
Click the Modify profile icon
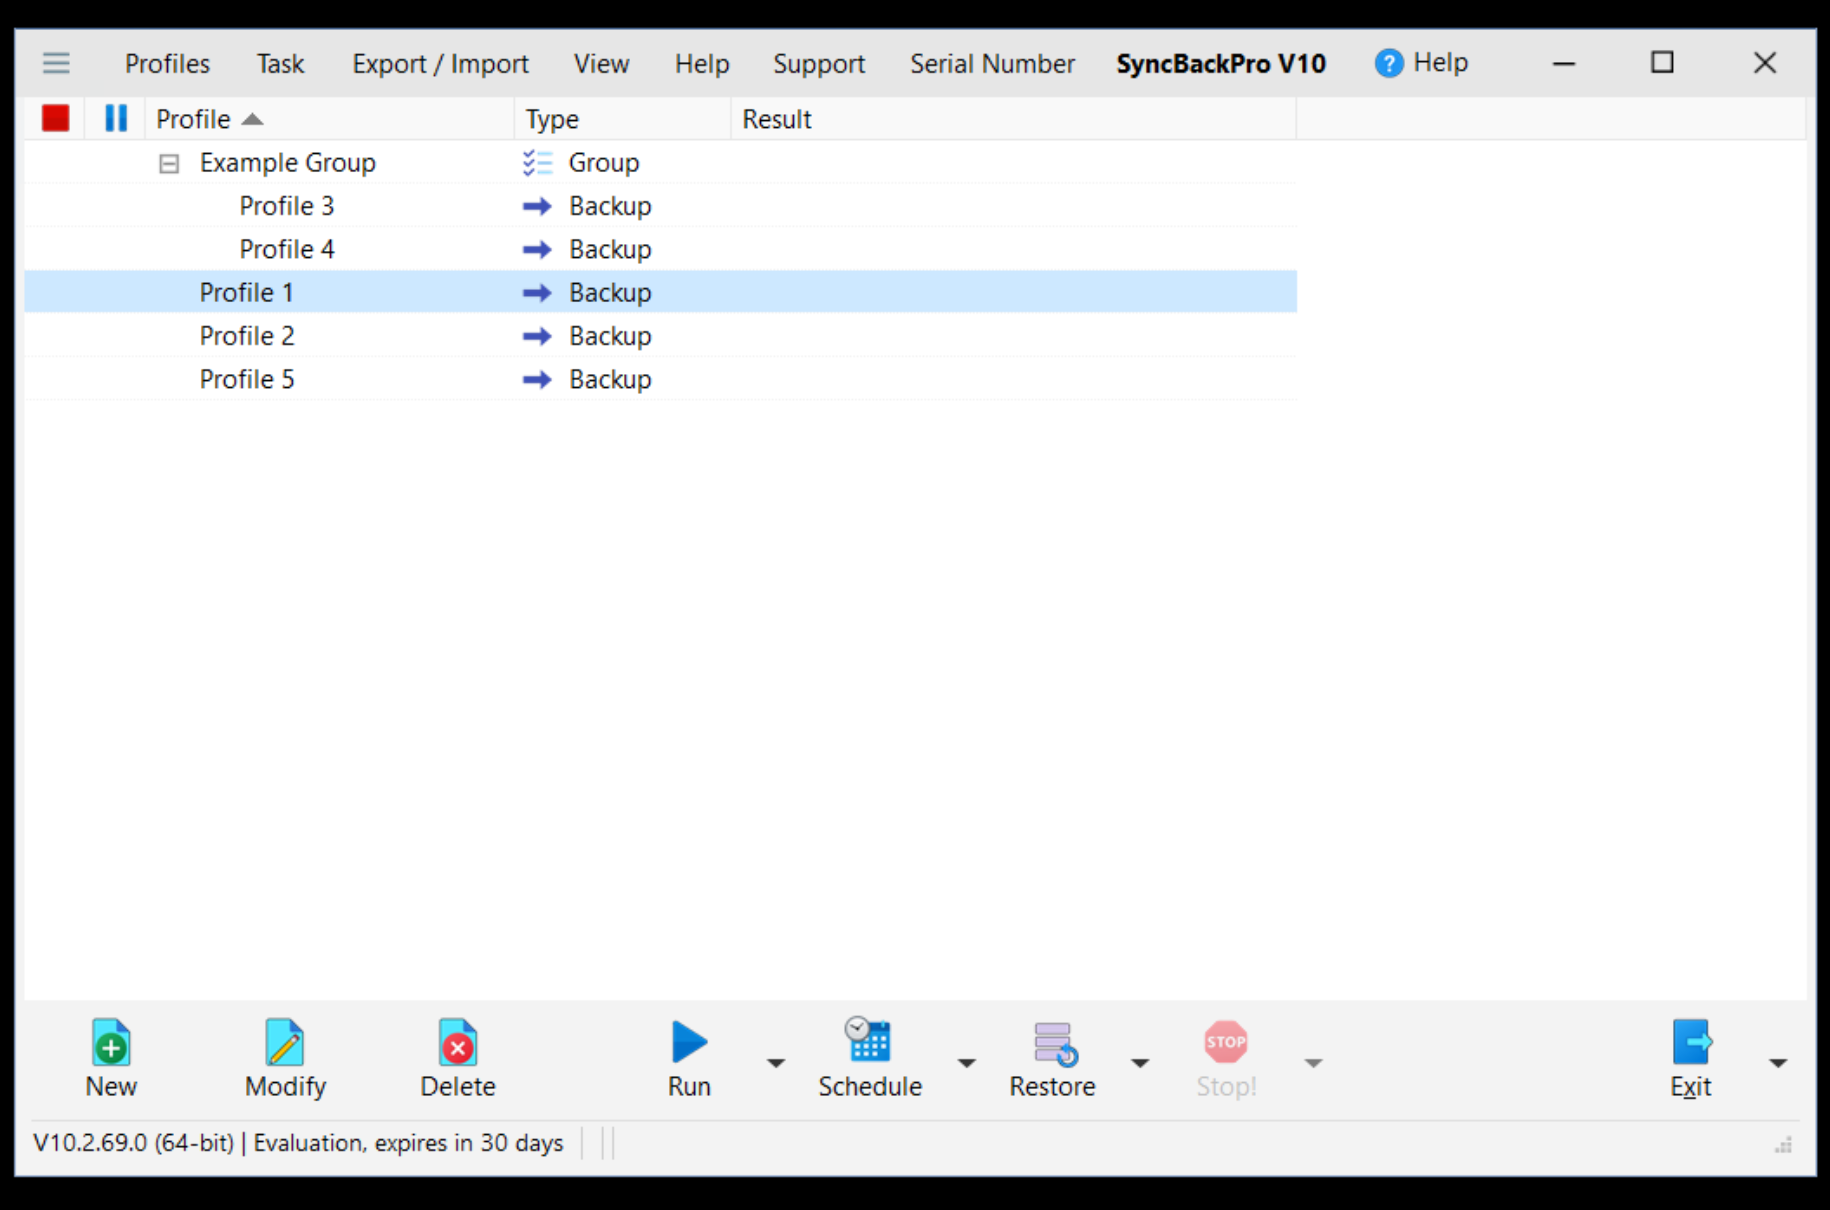point(285,1042)
